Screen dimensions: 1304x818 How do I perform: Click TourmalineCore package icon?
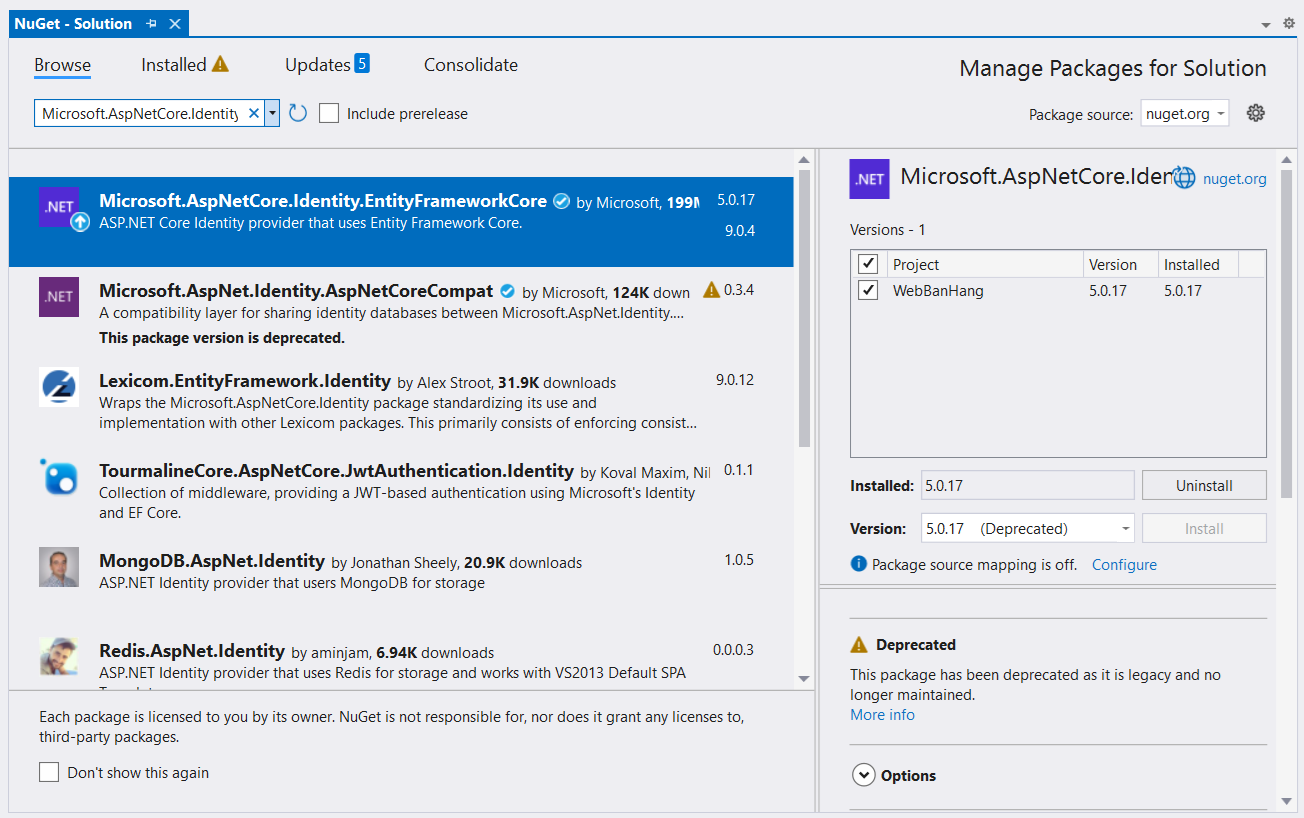pos(59,477)
